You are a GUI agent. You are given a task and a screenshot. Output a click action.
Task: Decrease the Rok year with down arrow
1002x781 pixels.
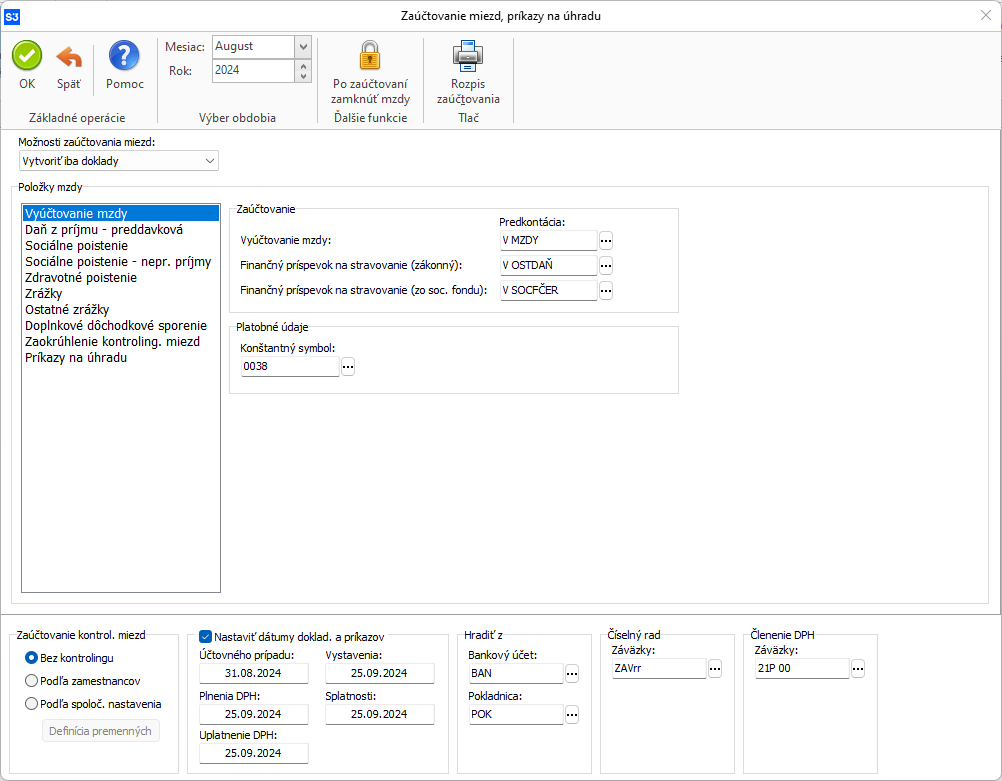pos(304,76)
